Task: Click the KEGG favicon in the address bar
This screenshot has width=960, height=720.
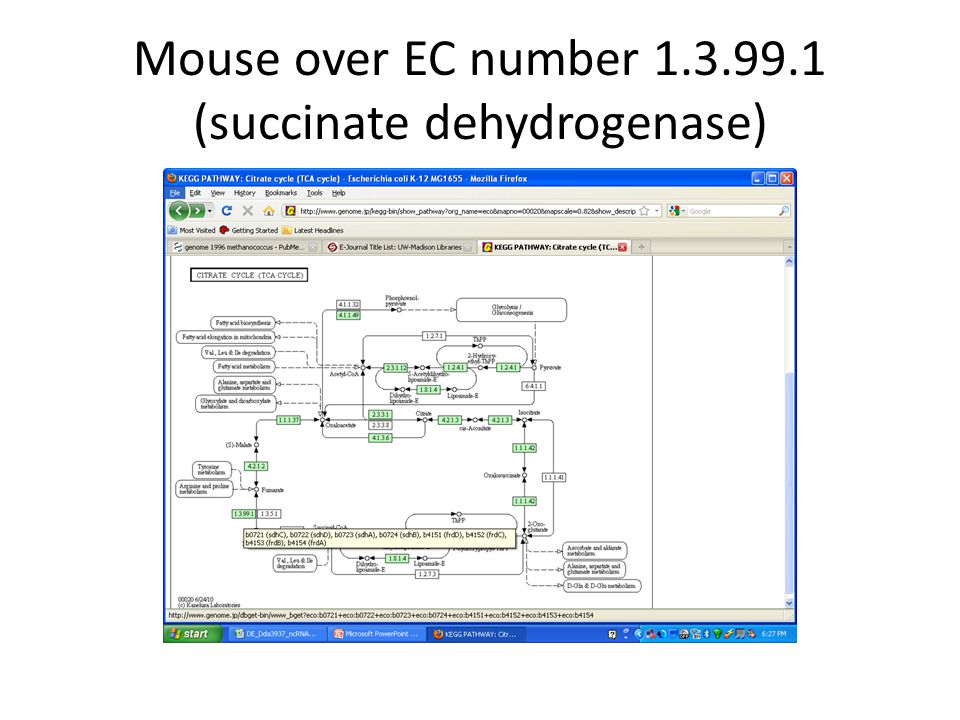Action: 291,211
